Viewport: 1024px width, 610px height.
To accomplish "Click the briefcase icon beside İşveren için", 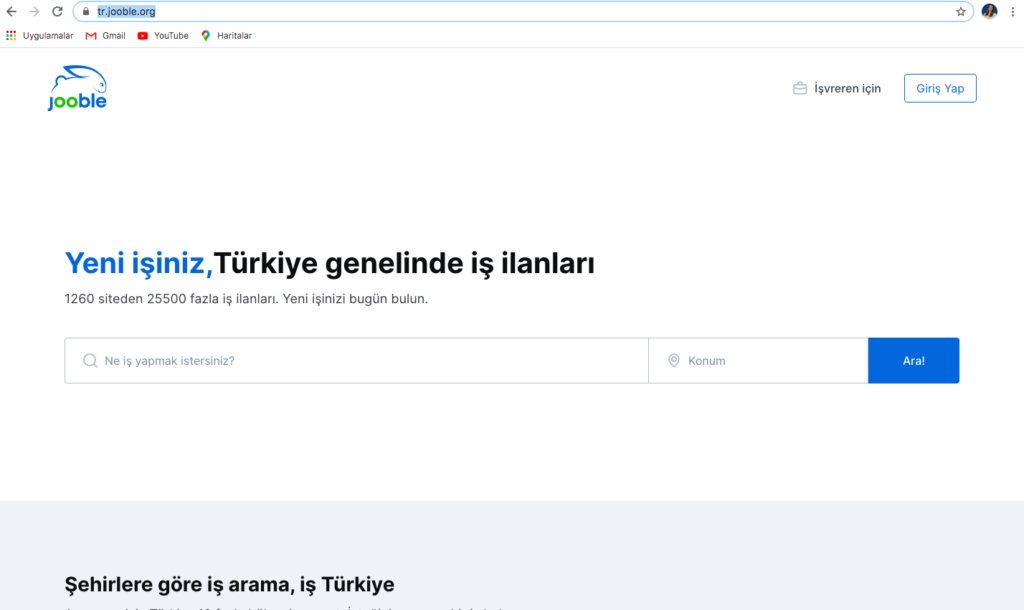I will pyautogui.click(x=800, y=89).
